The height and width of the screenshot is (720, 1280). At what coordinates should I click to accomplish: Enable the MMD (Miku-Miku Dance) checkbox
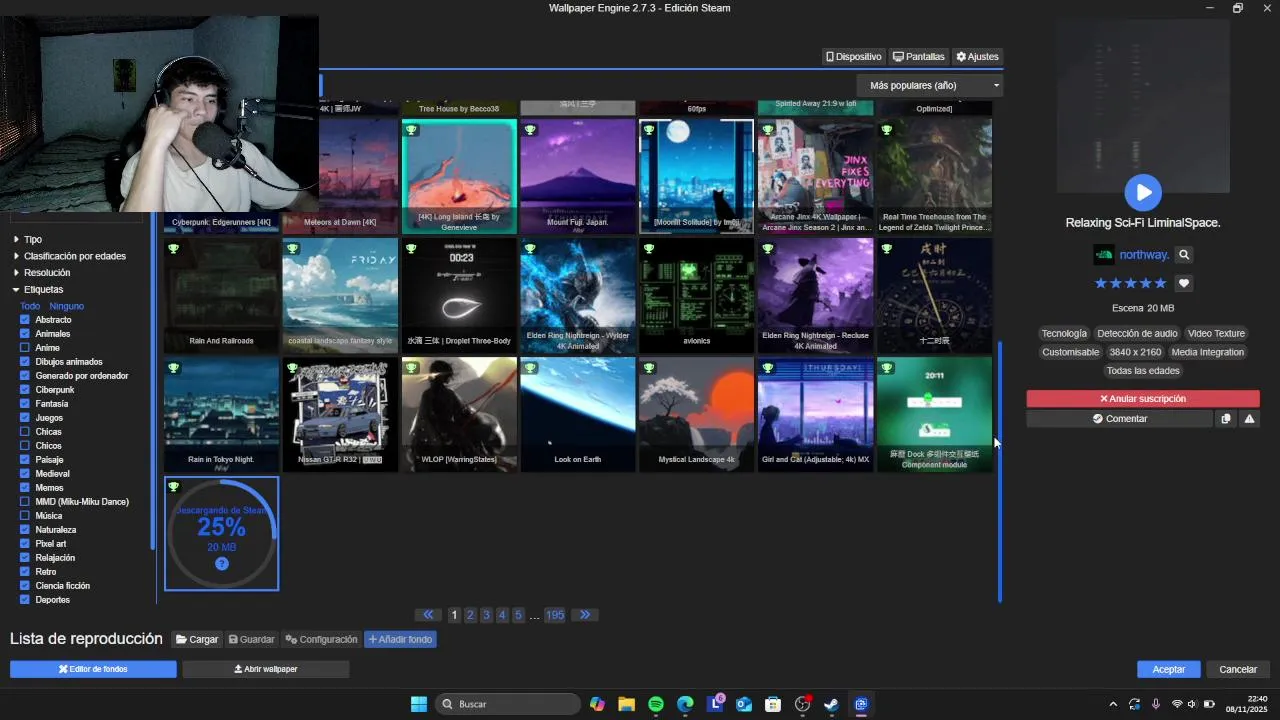[25, 502]
